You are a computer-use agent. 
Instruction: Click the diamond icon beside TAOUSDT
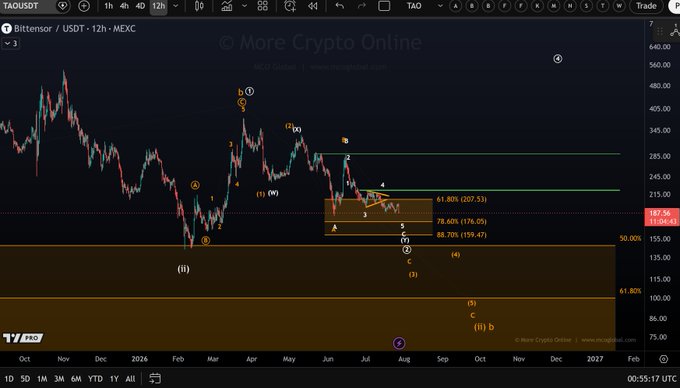click(62, 6)
